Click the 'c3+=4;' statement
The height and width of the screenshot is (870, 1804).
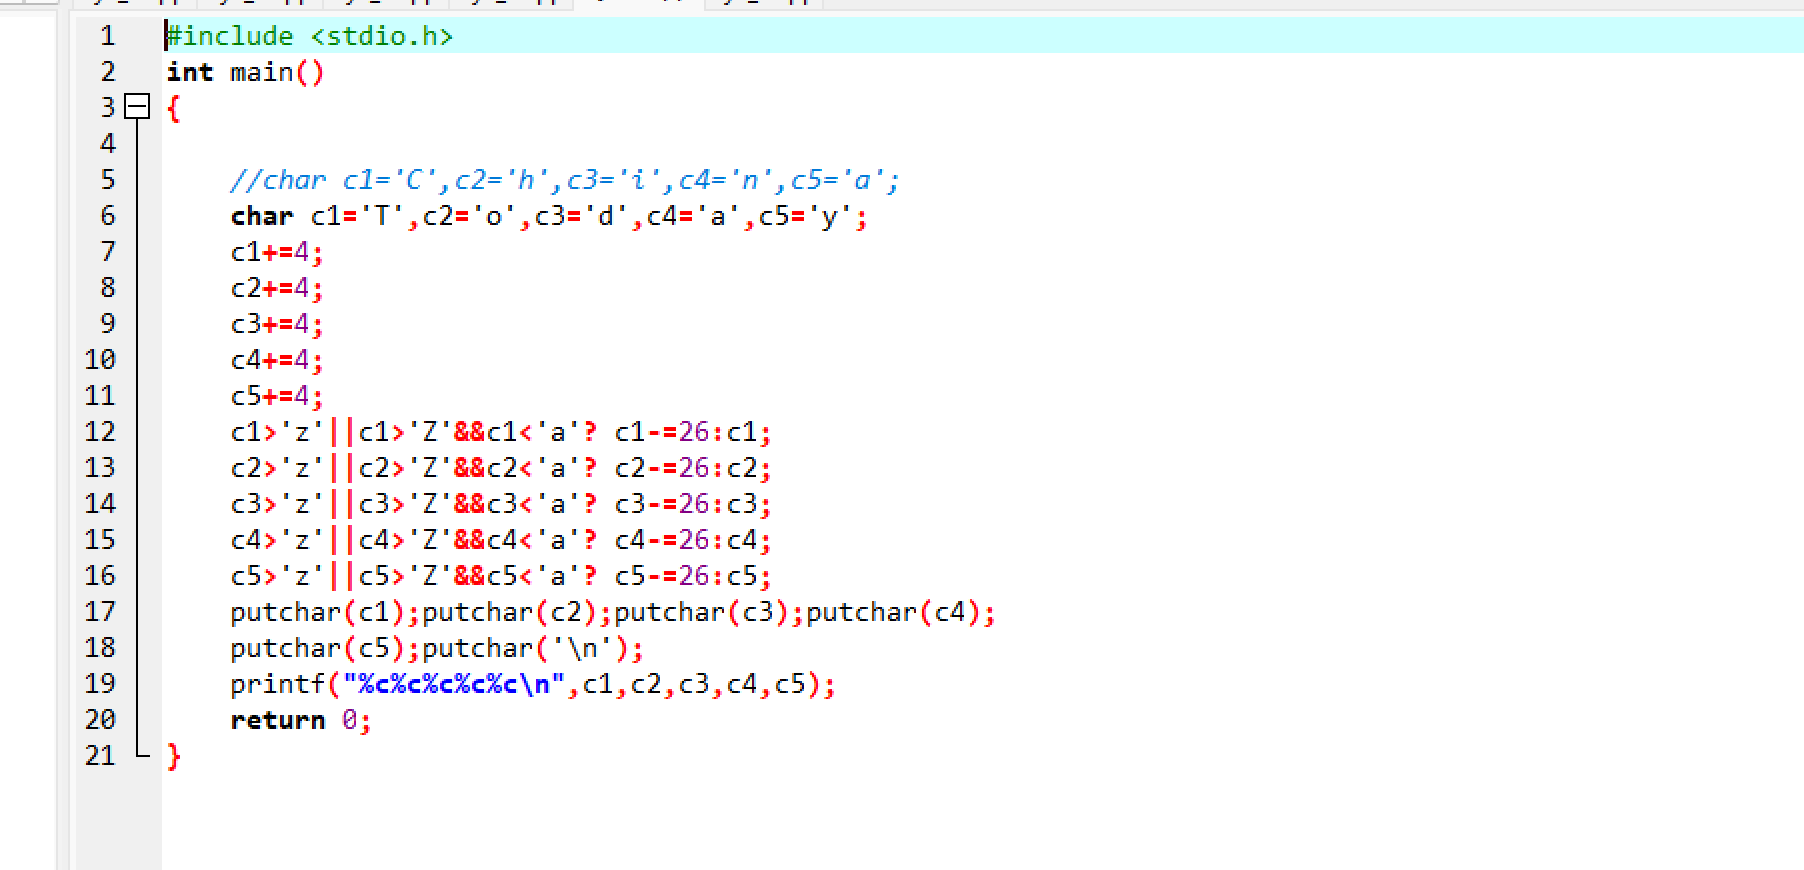(x=277, y=324)
